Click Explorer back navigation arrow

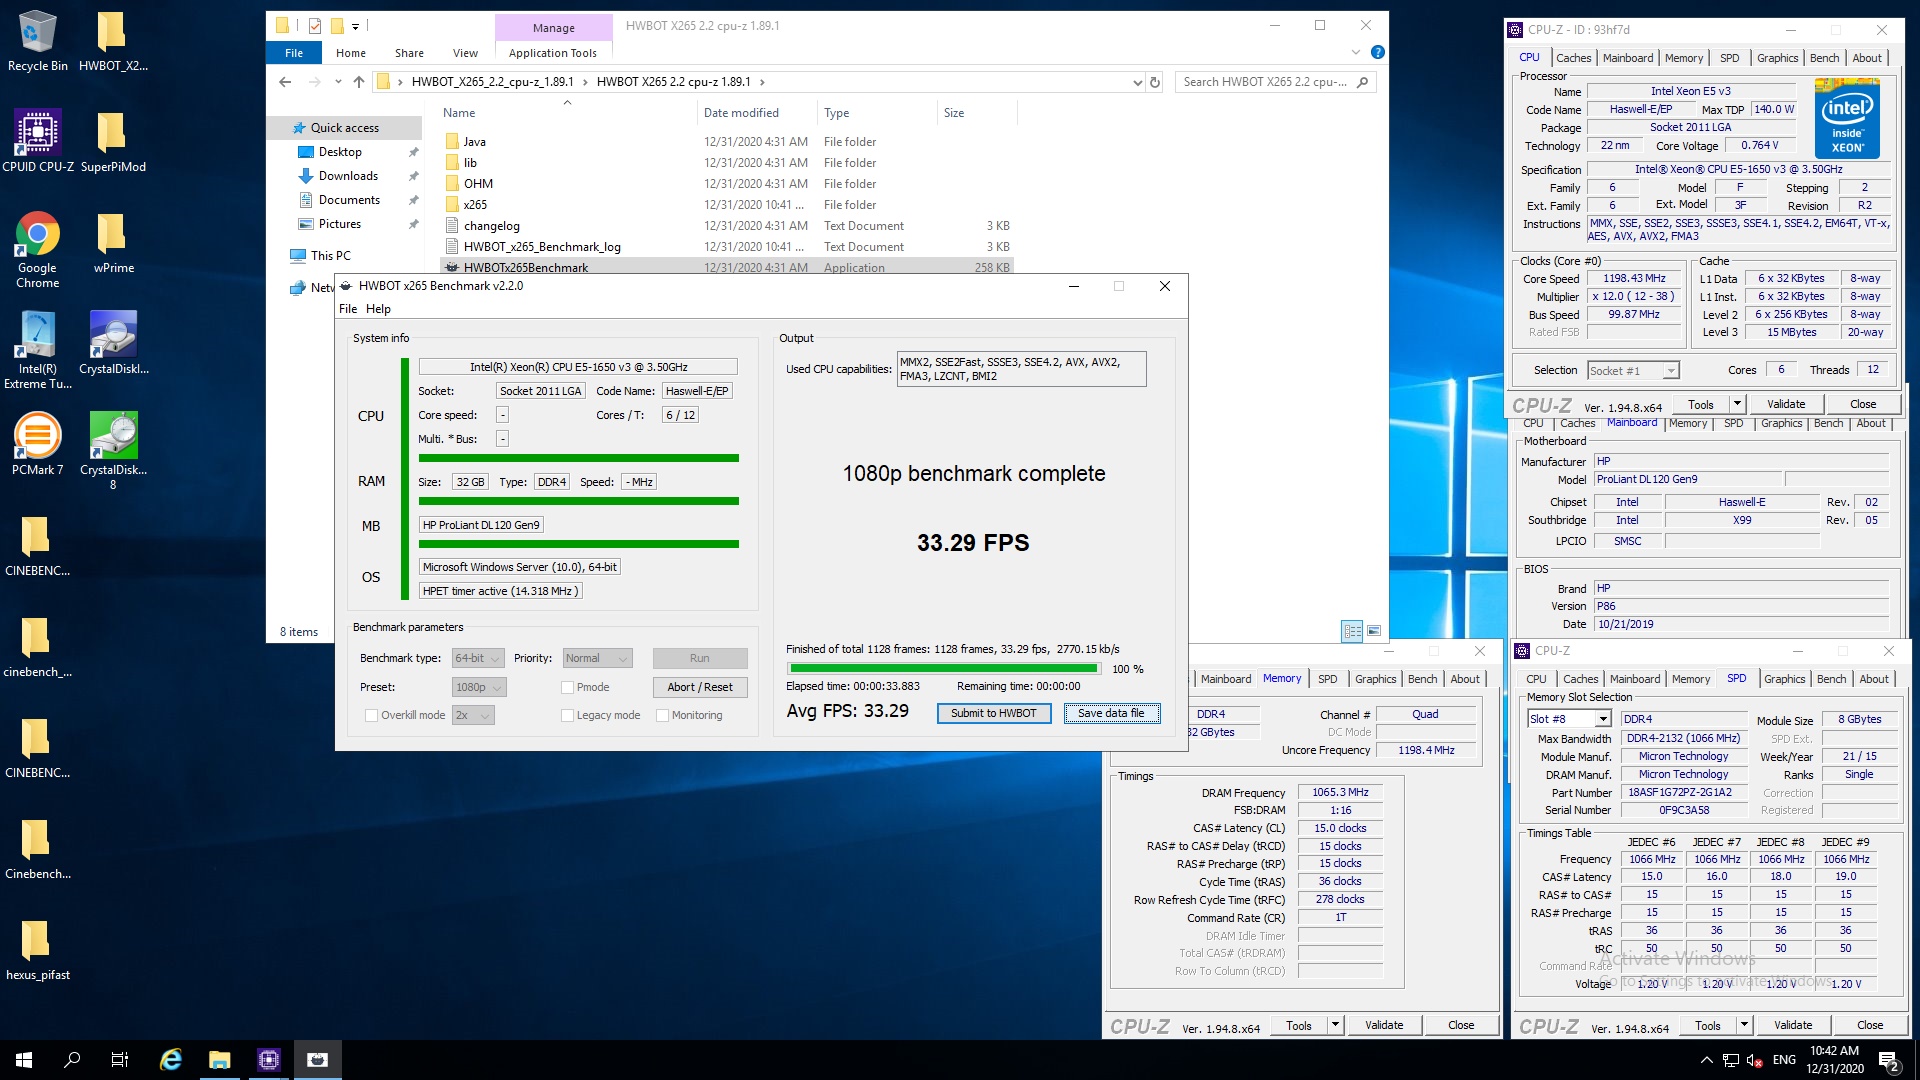click(285, 82)
